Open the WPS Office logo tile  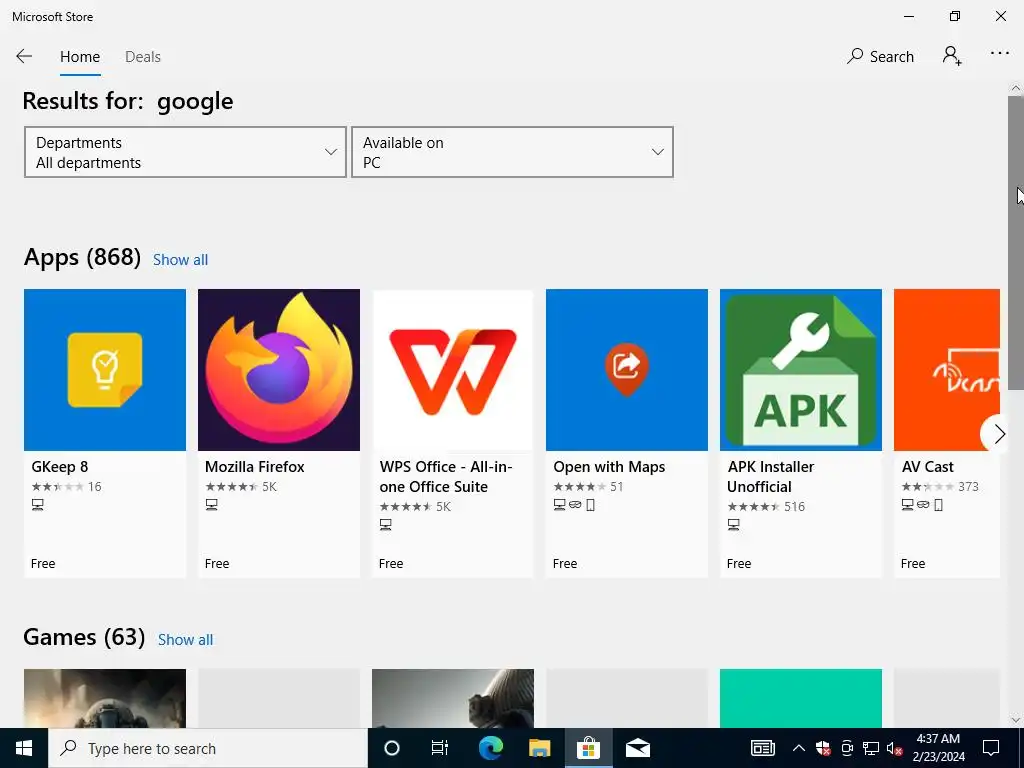pos(453,370)
